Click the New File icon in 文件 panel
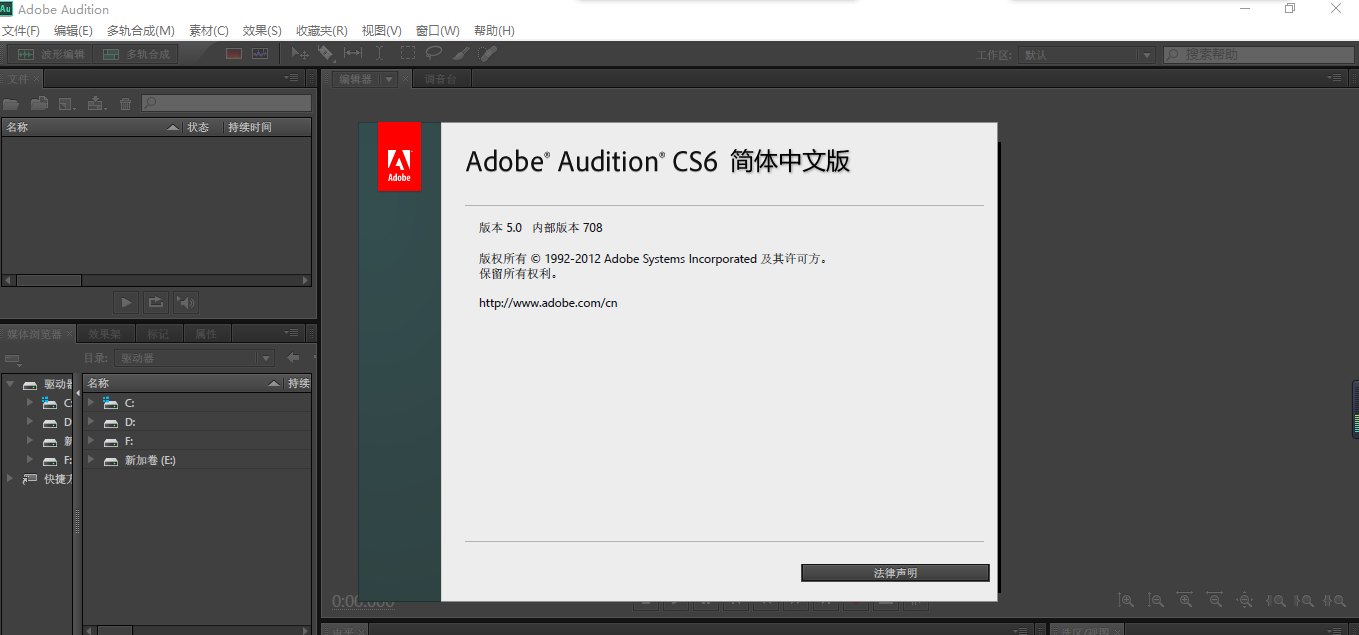 point(67,103)
